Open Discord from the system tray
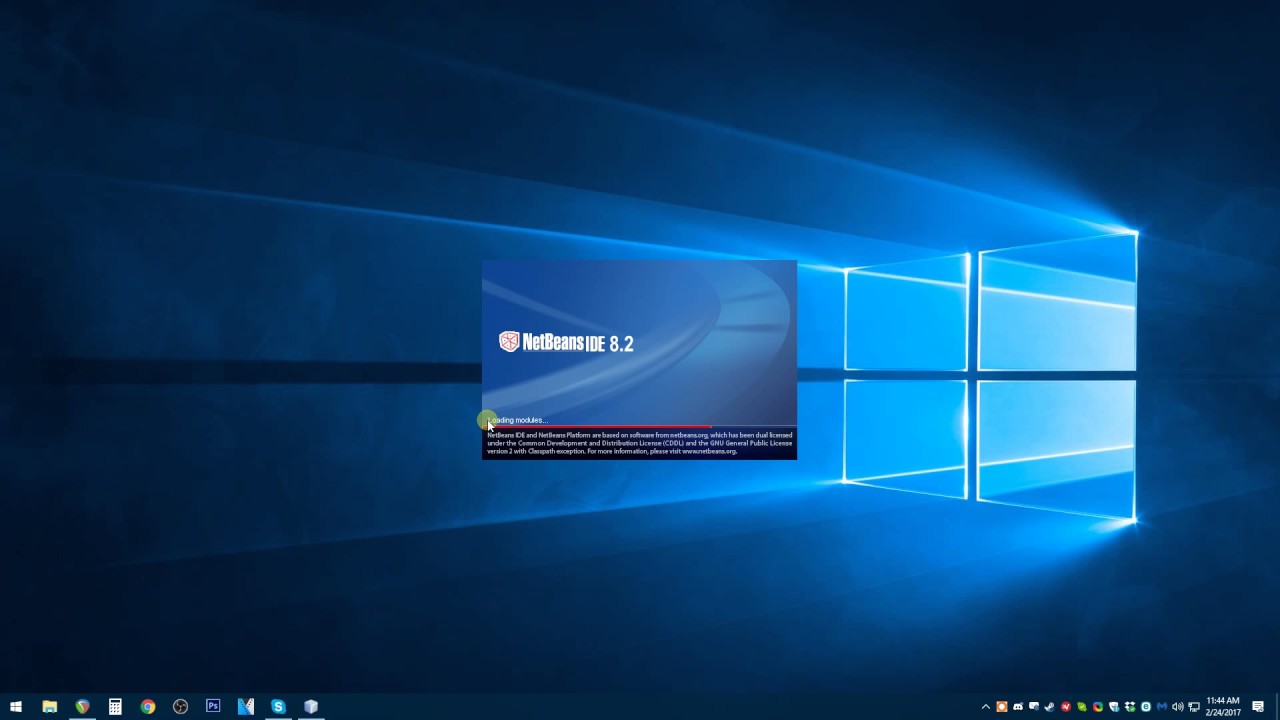 [1018, 707]
